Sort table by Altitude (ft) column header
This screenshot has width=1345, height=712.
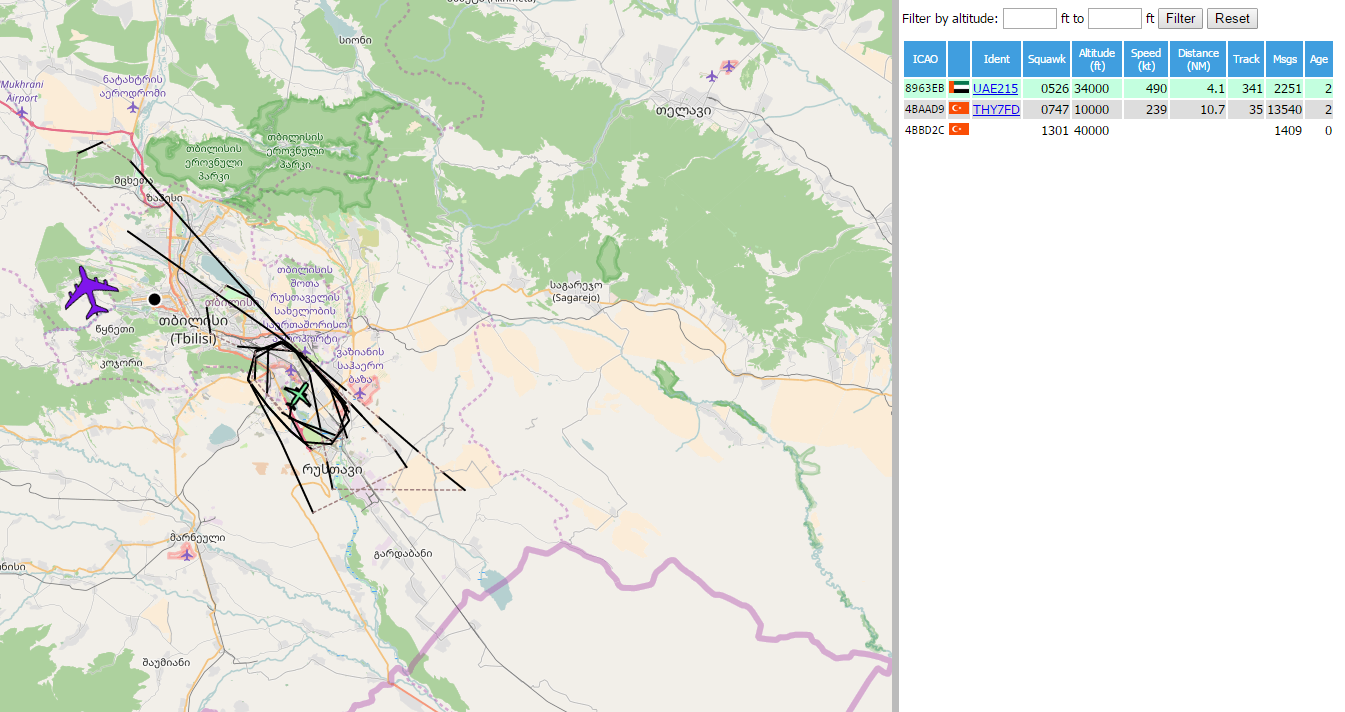point(1097,59)
